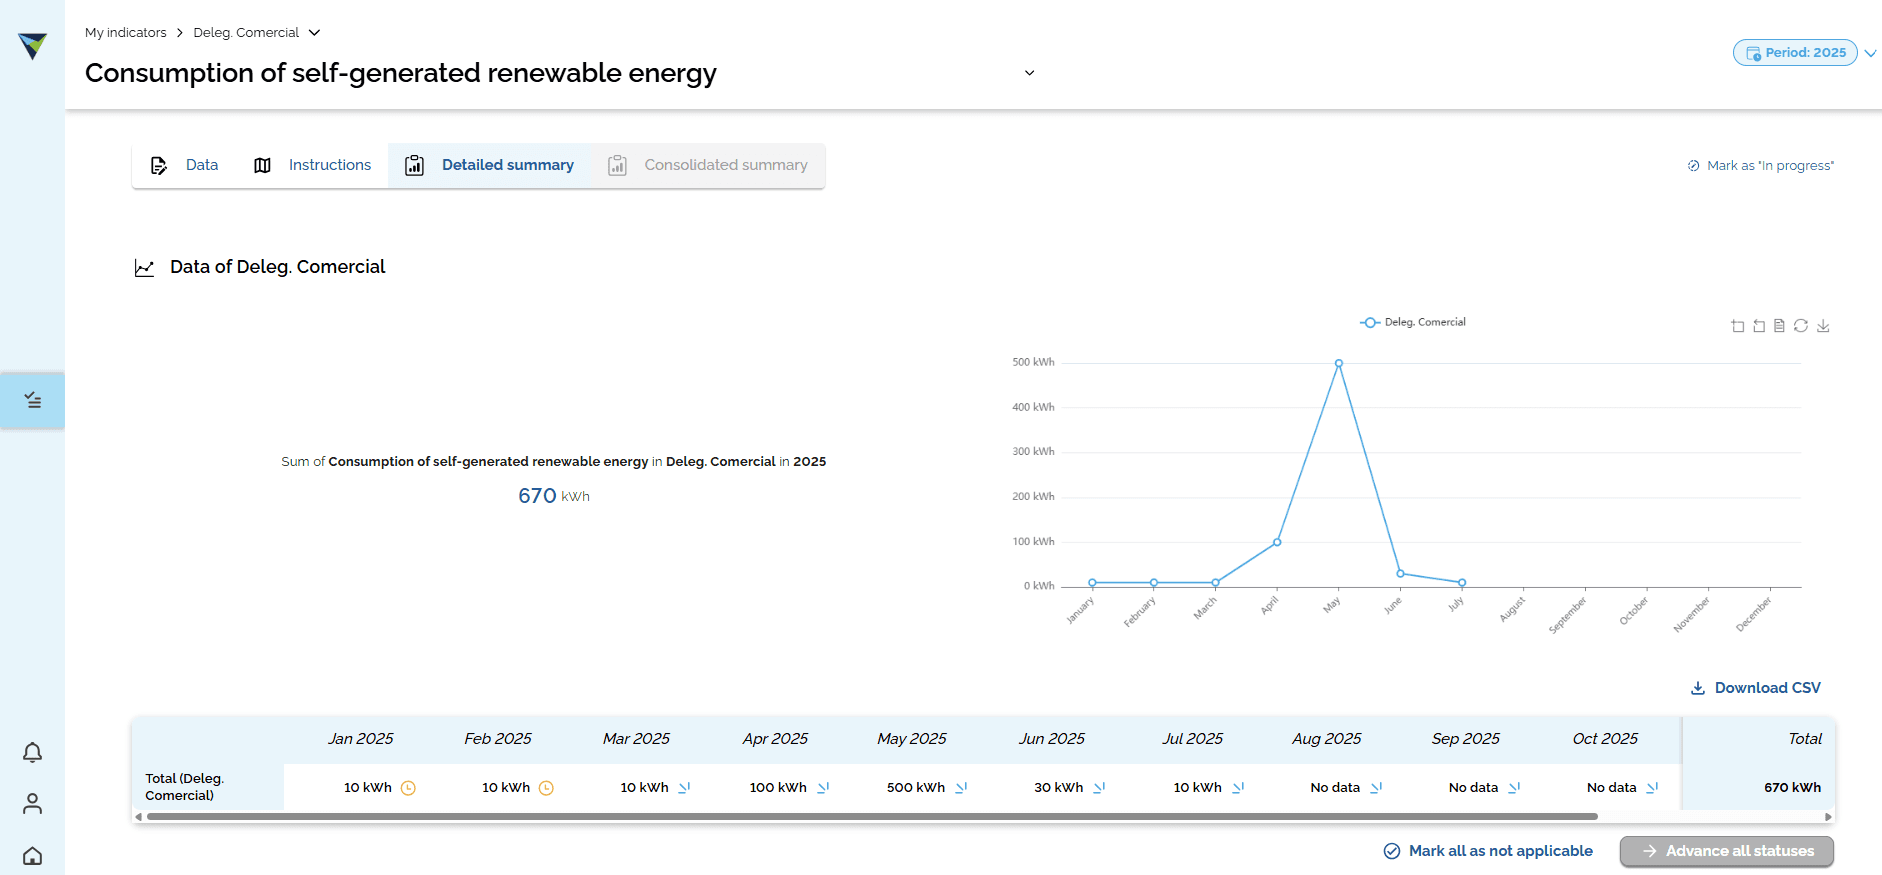This screenshot has width=1882, height=875.
Task: Open the Consolidated summary tab
Action: (x=708, y=165)
